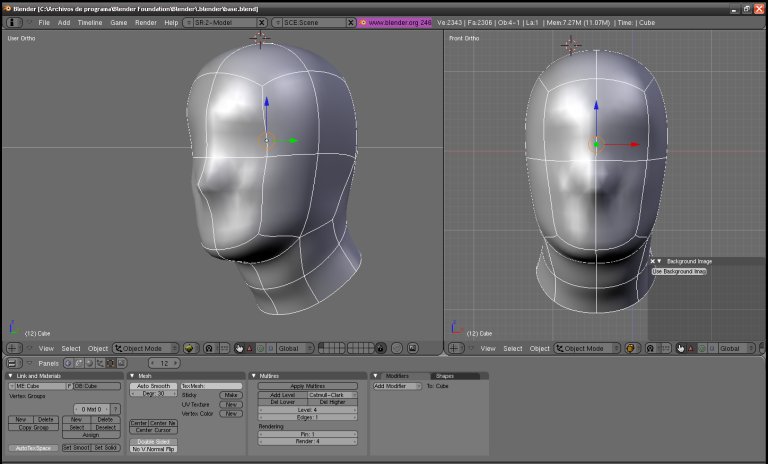
Task: Click the 3D manipulator hand icon
Action: pos(239,348)
